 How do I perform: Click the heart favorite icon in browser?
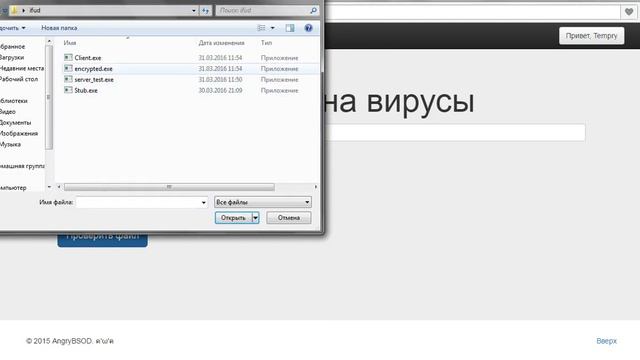(x=629, y=12)
